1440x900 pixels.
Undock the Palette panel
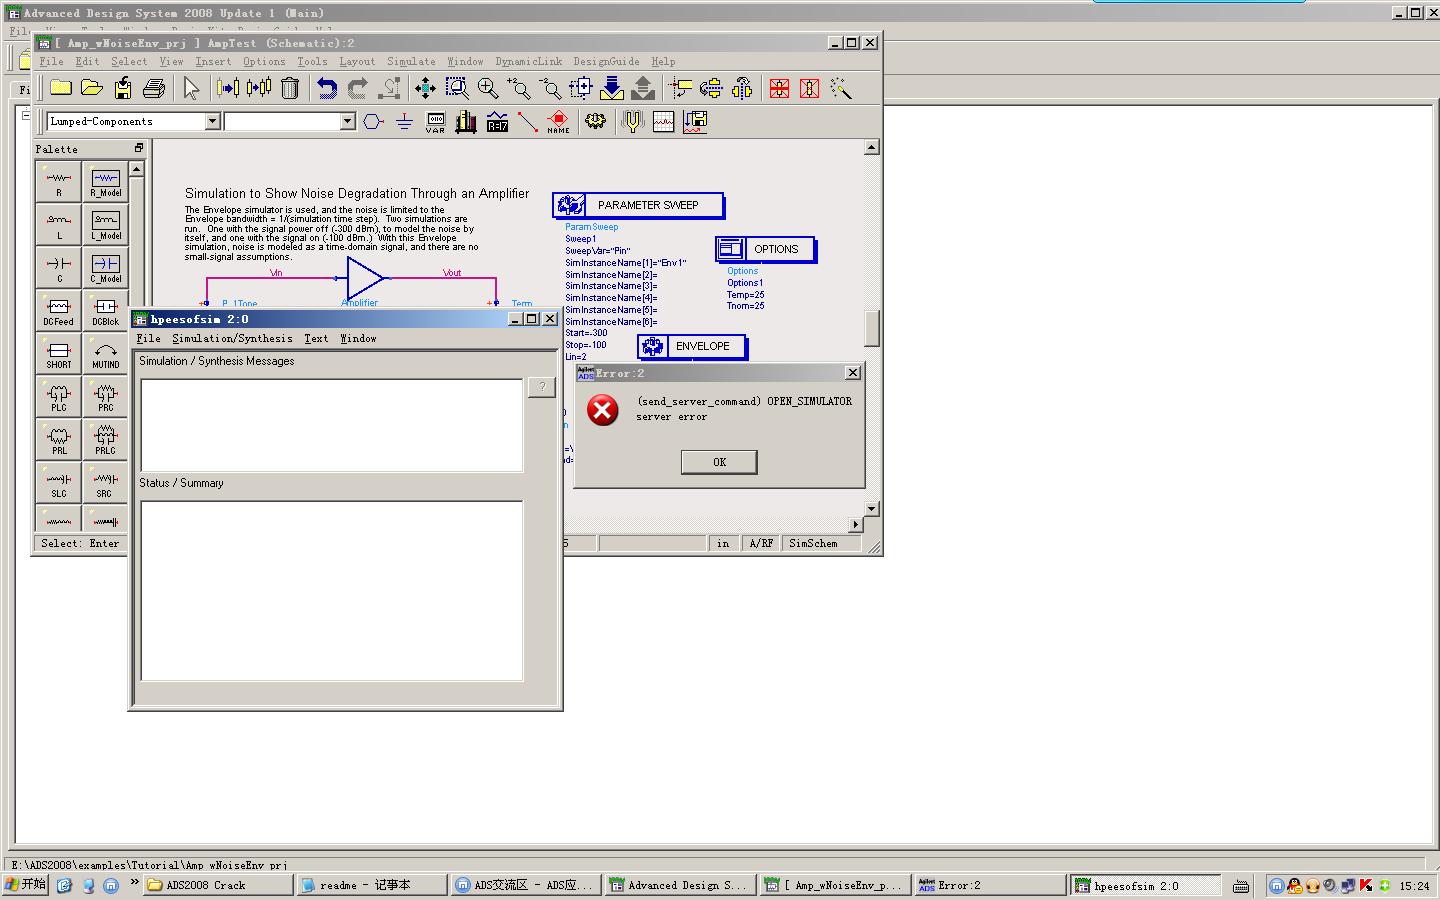(139, 148)
